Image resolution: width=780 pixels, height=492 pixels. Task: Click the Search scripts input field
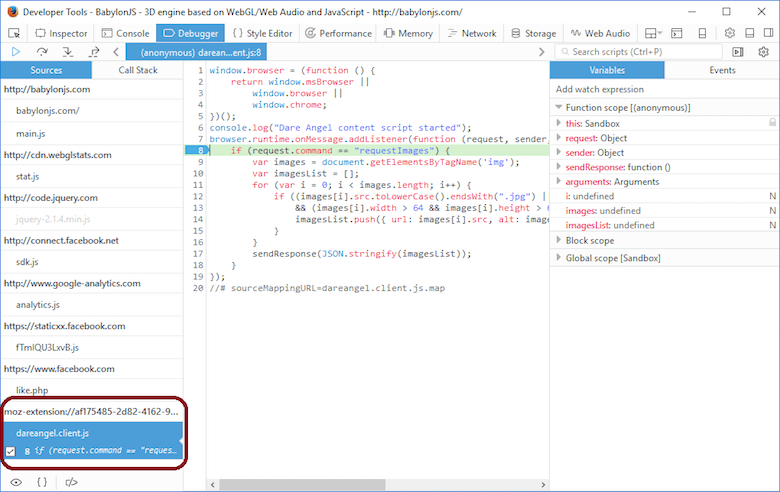644,52
